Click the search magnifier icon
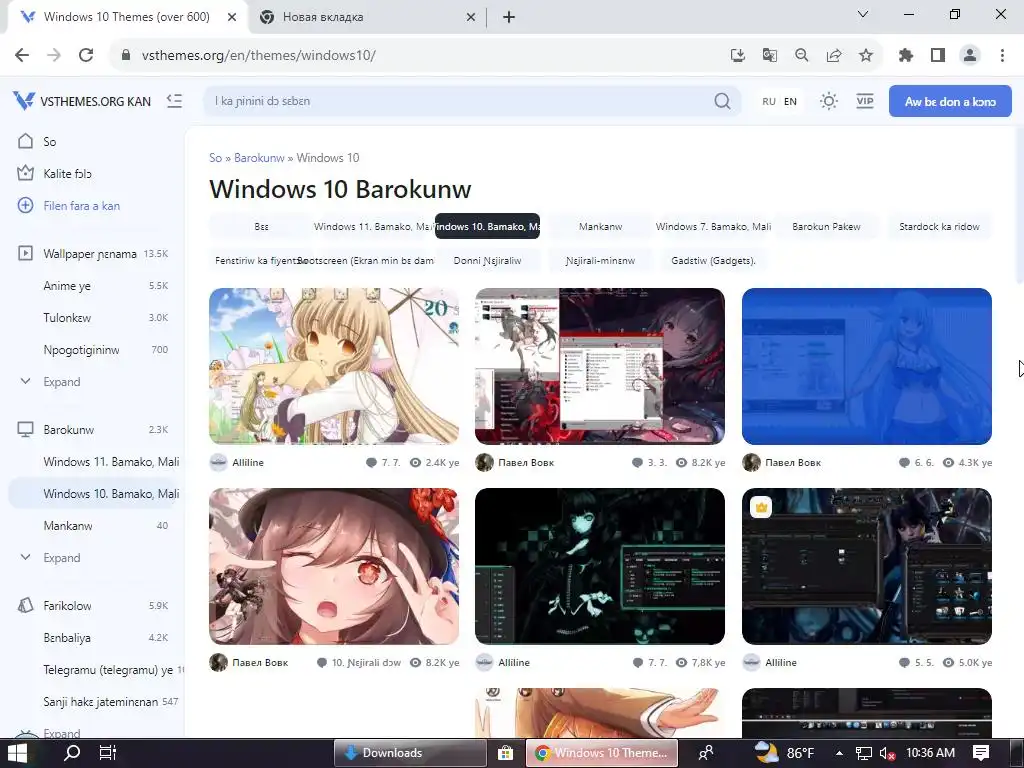This screenshot has width=1024, height=768. (722, 101)
